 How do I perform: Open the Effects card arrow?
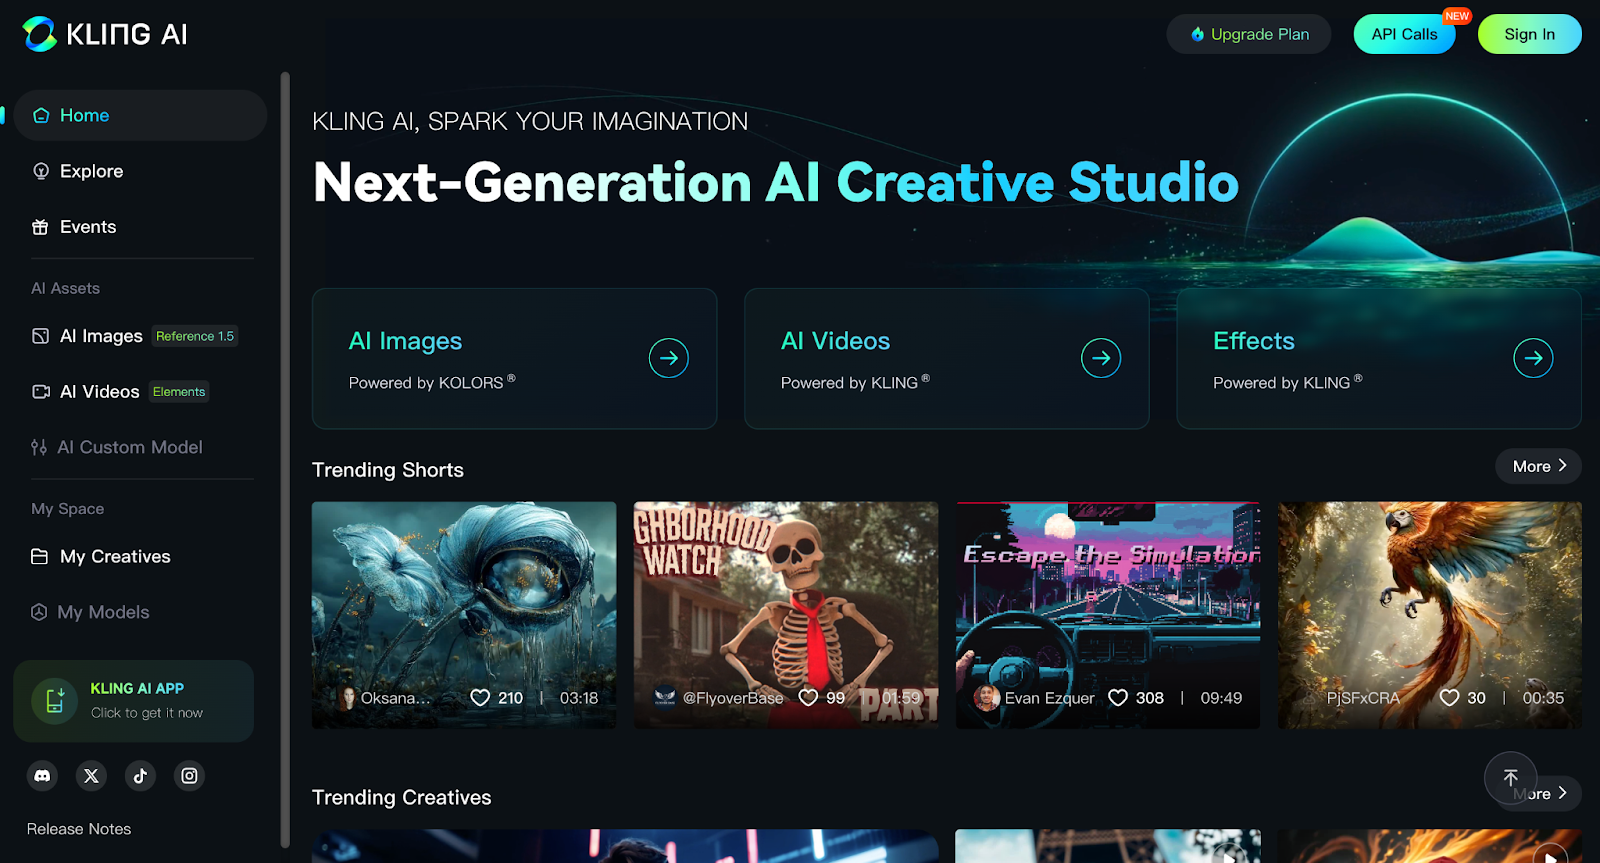[1533, 358]
